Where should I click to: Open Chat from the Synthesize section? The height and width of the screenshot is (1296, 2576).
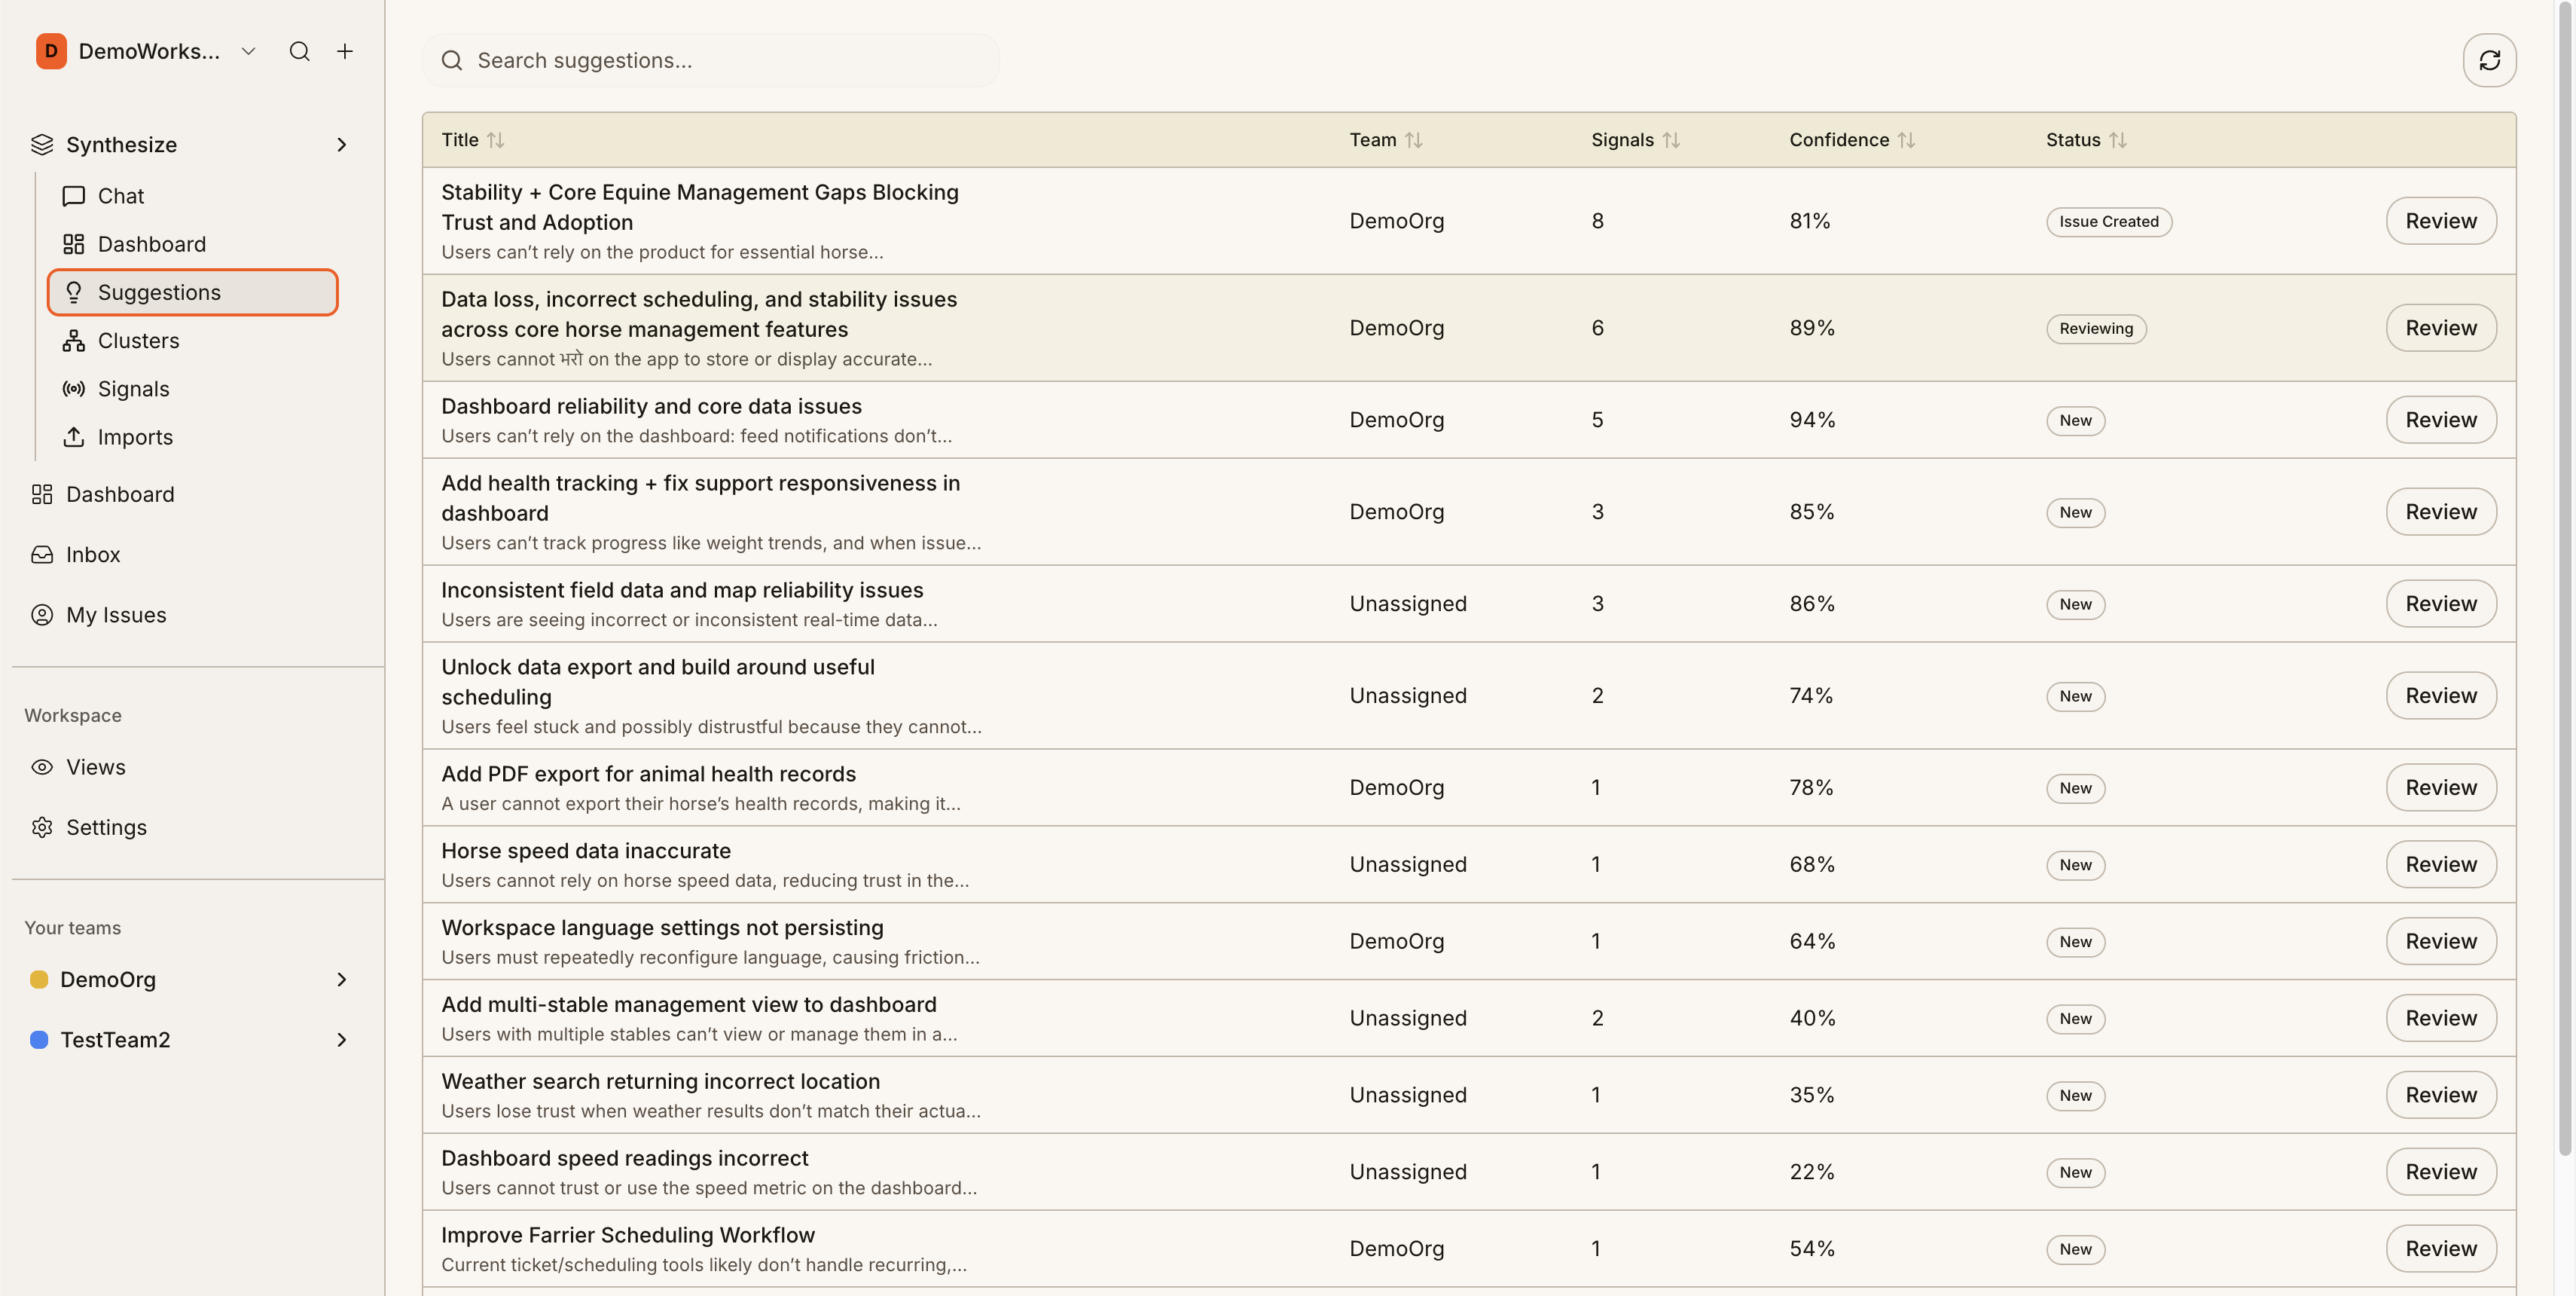click(120, 196)
